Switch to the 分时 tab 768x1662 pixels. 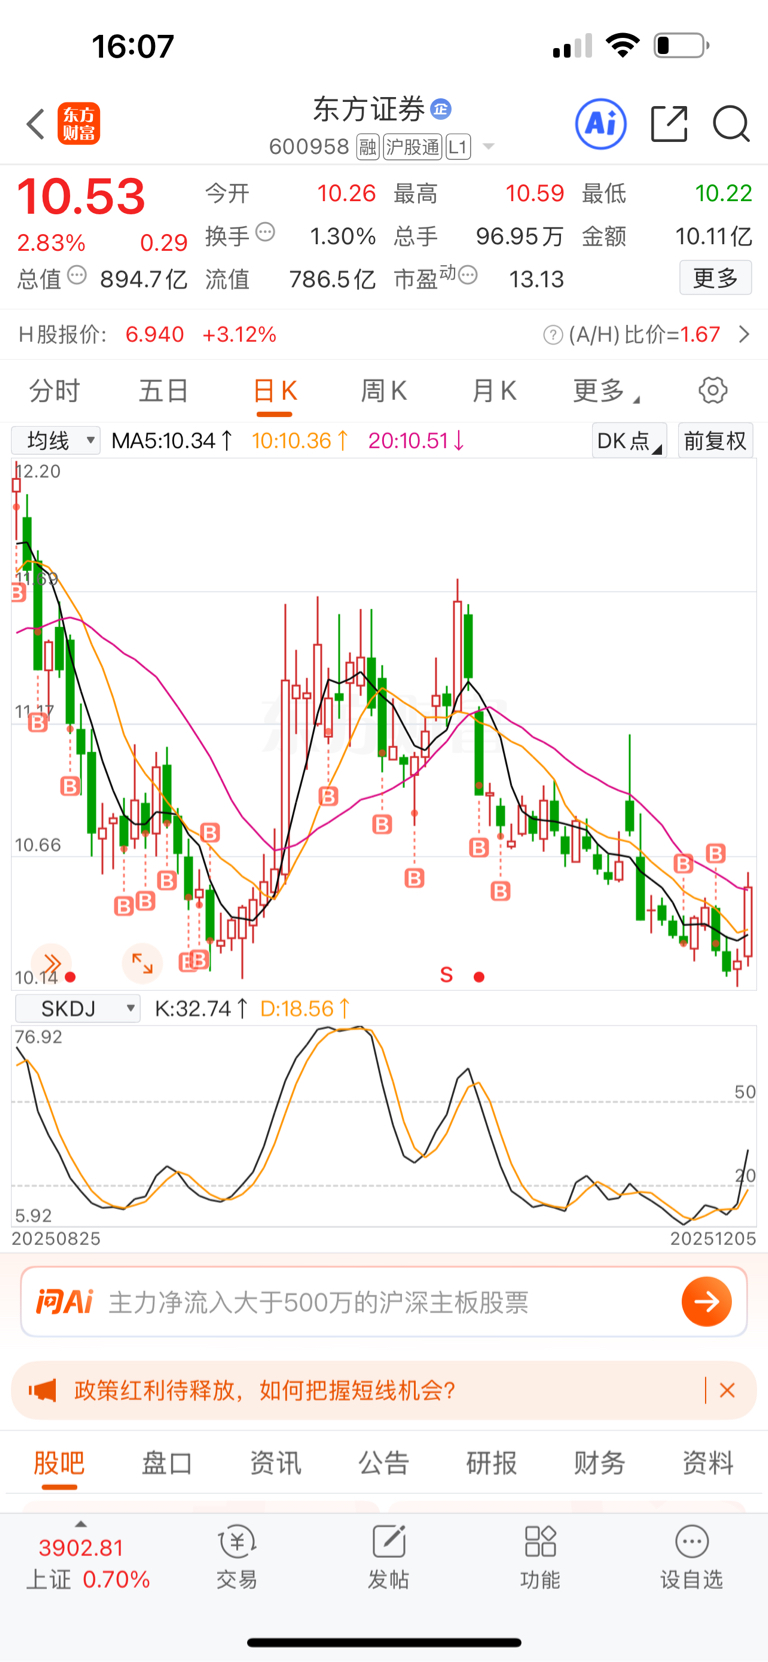point(54,391)
